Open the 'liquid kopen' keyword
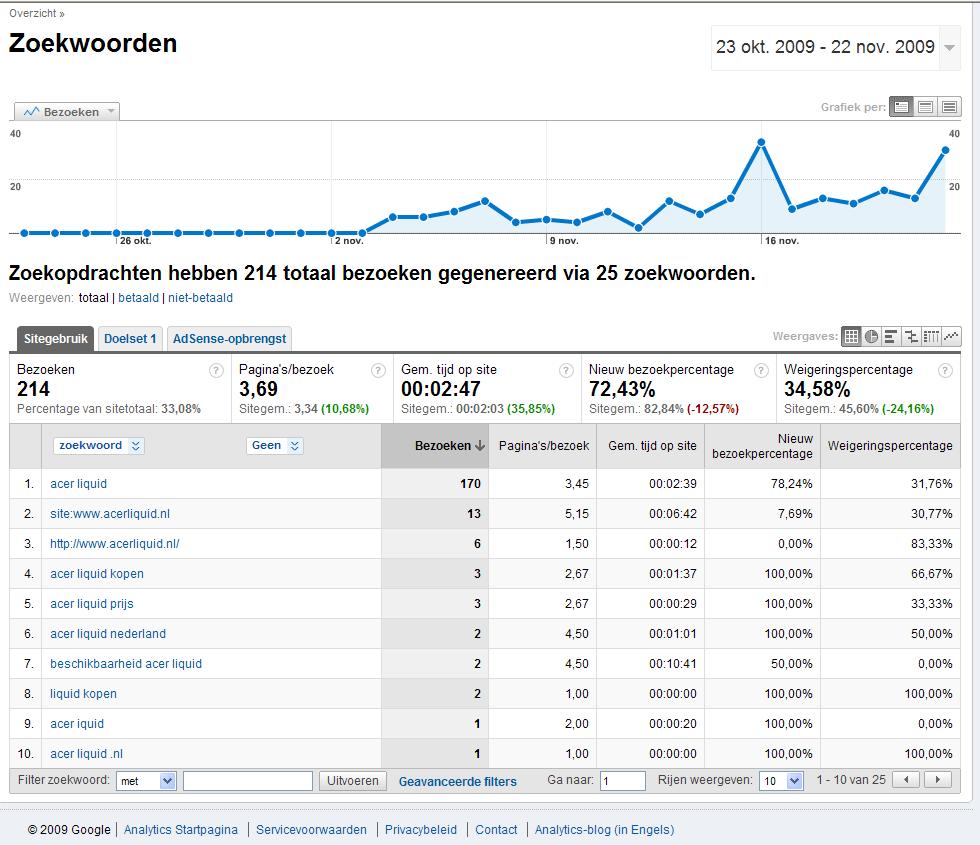The width and height of the screenshot is (980, 845). click(83, 694)
